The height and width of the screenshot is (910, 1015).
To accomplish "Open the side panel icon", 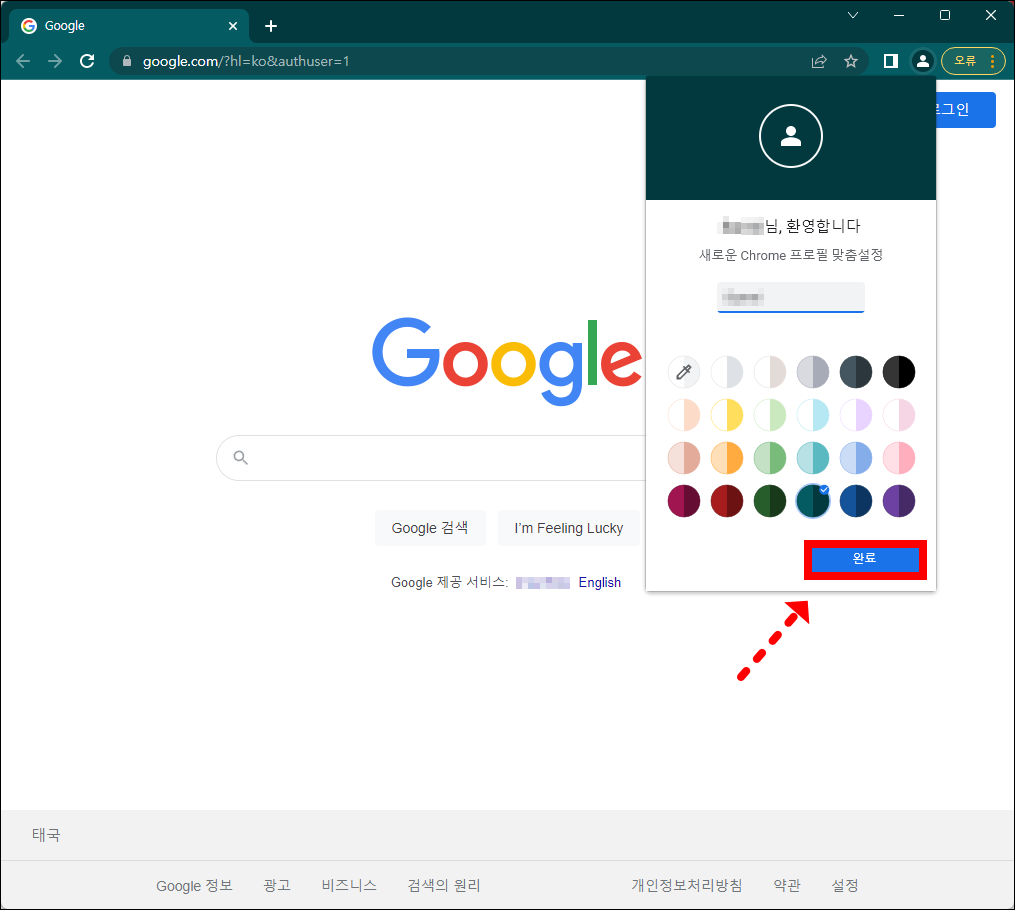I will (891, 61).
